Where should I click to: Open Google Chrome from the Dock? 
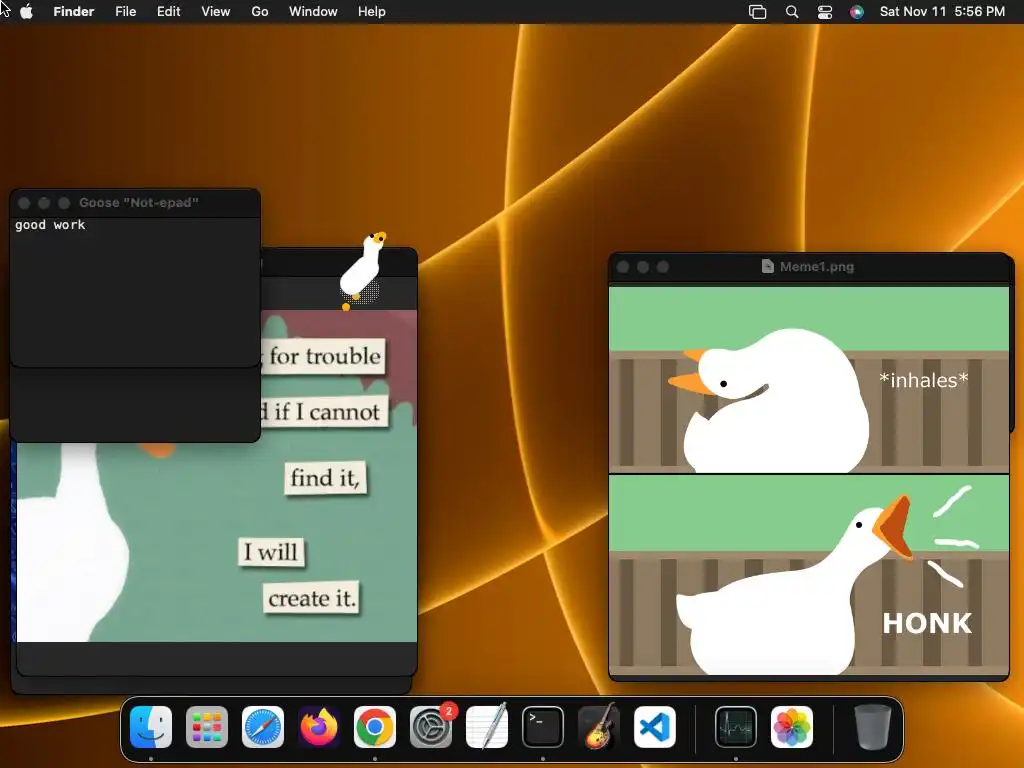[x=375, y=727]
